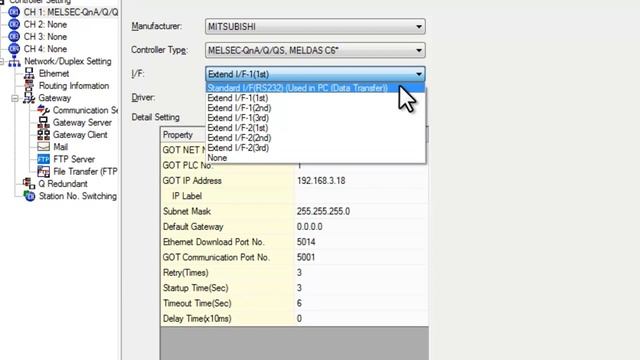This screenshot has width=640, height=360.
Task: Open Routing Information tree item
Action: (74, 86)
